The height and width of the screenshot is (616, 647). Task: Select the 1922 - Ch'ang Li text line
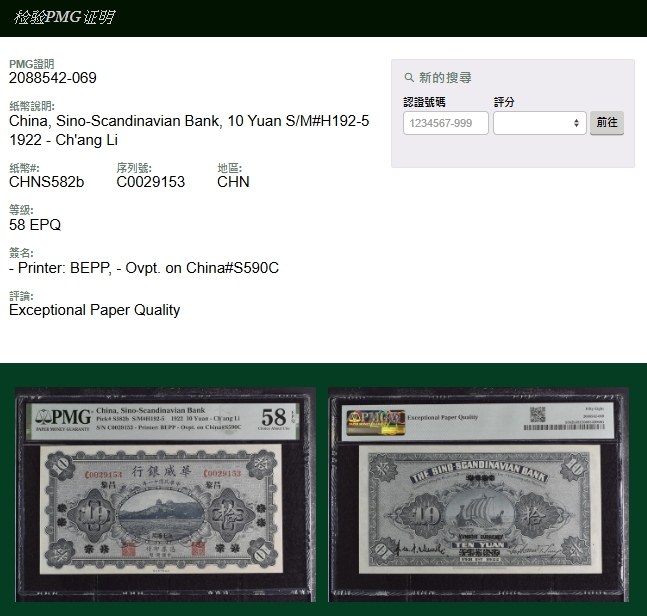click(64, 140)
